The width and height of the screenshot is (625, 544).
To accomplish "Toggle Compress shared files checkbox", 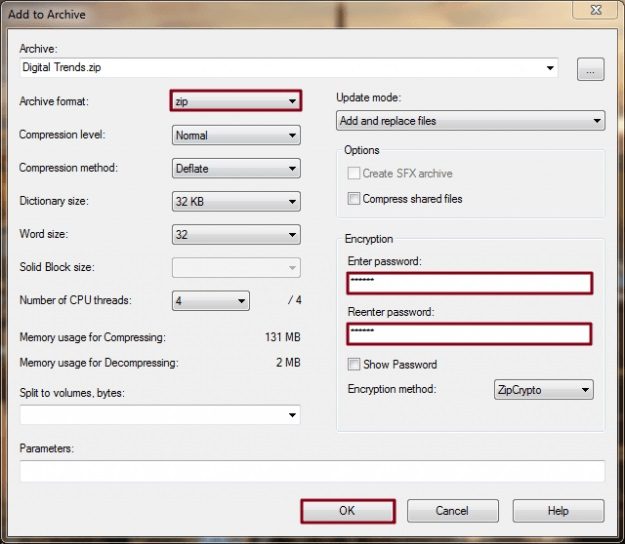I will (354, 199).
